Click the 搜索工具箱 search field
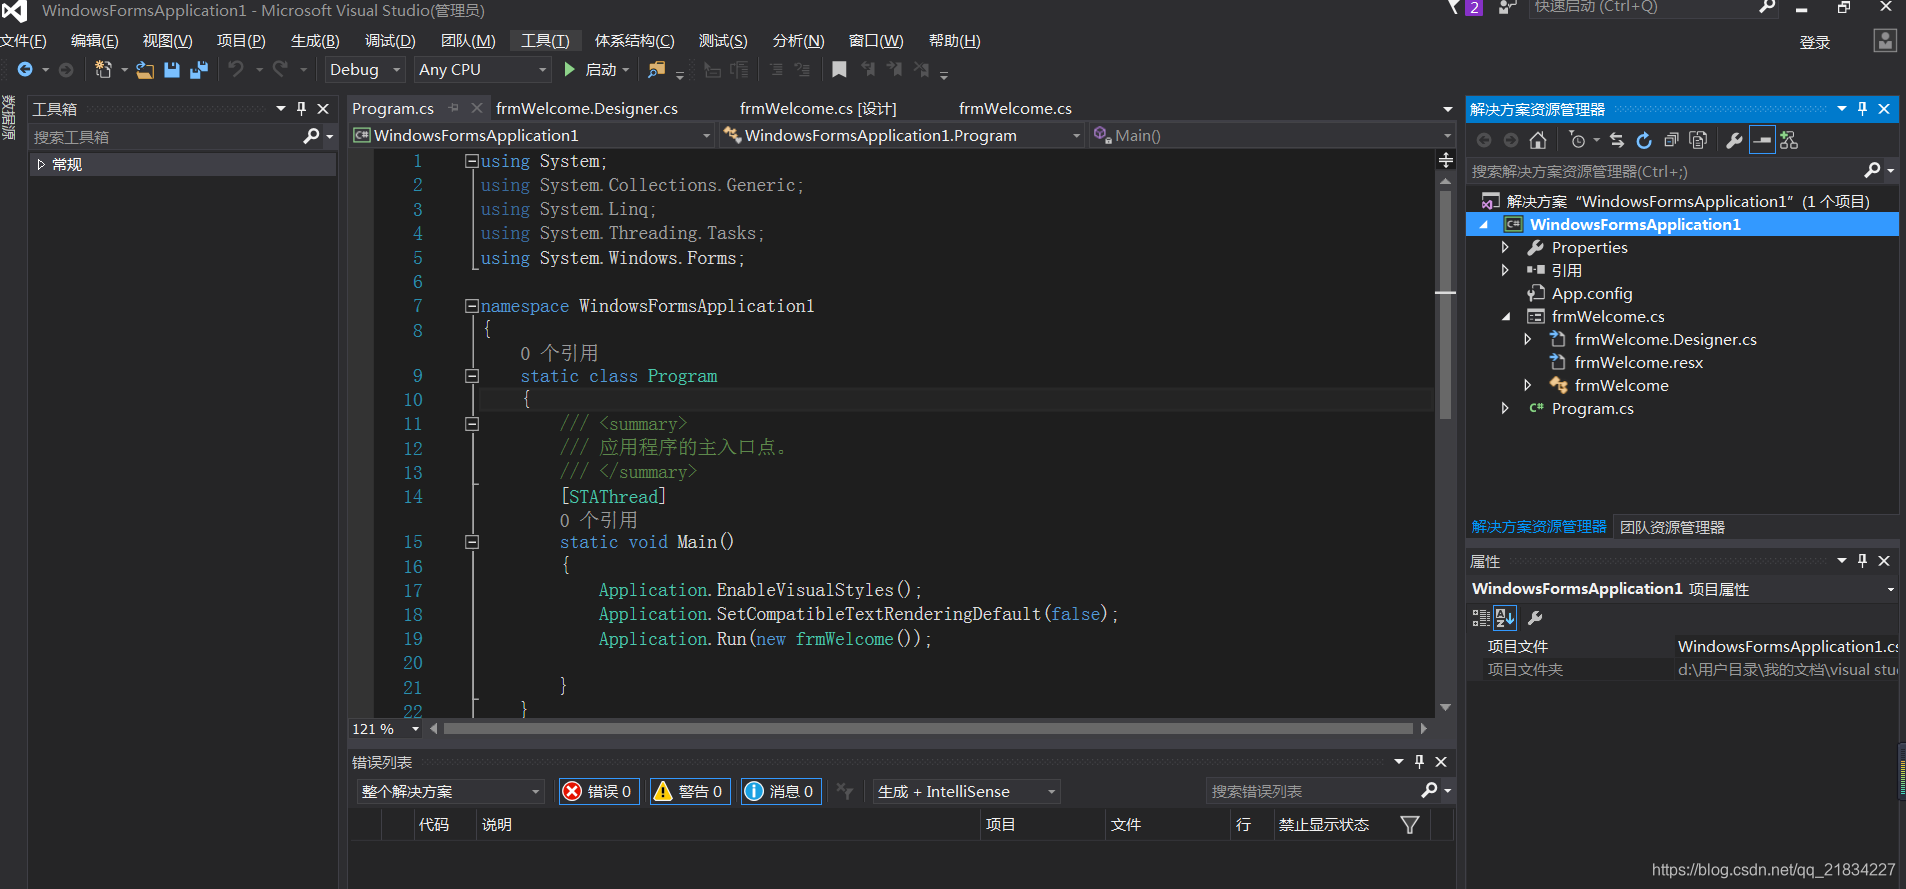 click(165, 137)
